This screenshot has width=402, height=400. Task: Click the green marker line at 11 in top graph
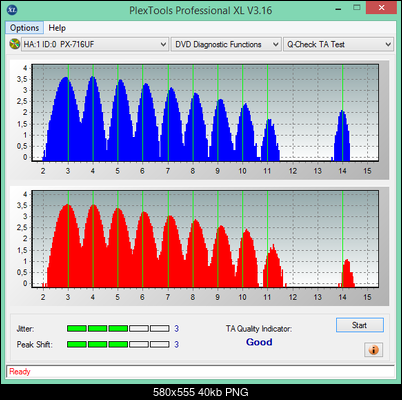click(x=267, y=113)
